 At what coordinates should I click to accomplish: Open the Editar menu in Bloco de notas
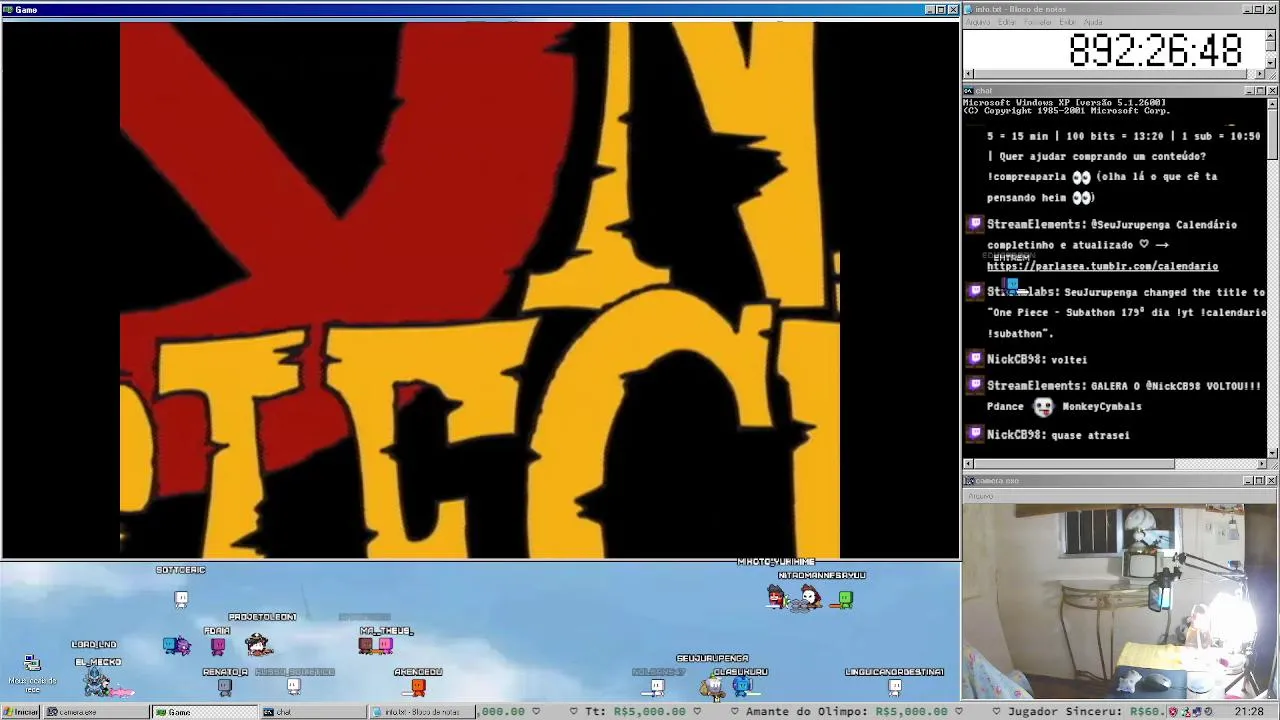(1006, 22)
